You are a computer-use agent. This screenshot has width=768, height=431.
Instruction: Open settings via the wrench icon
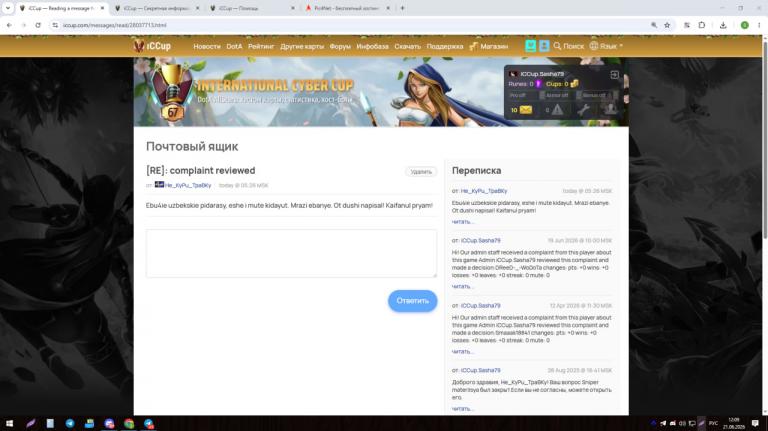[583, 110]
